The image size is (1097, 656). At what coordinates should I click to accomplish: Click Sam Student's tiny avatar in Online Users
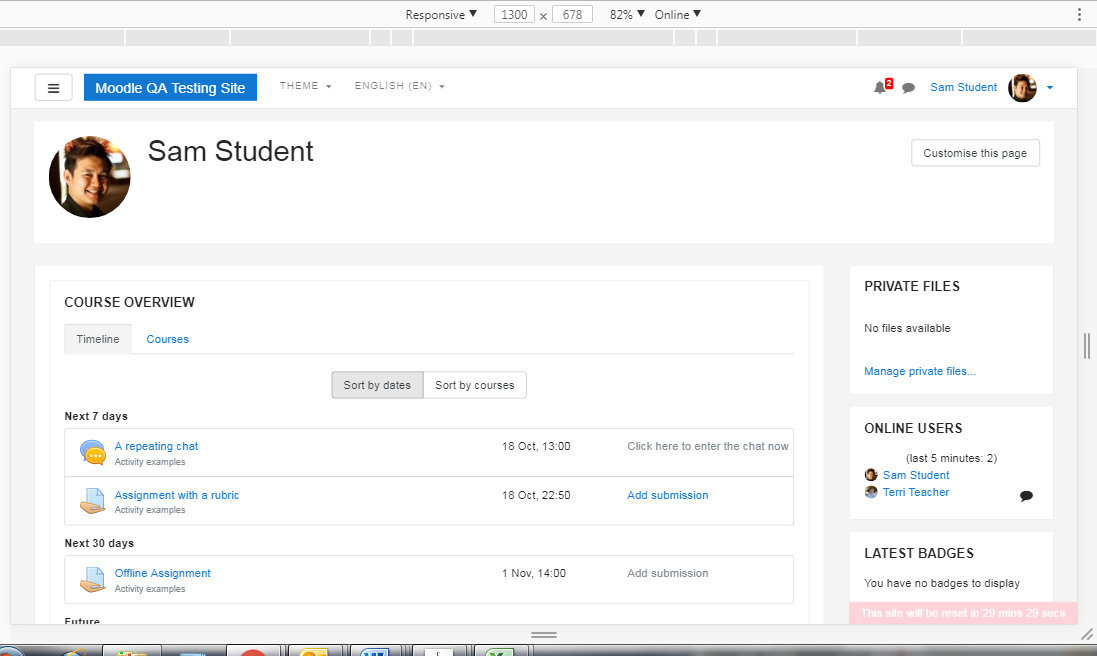pyautogui.click(x=871, y=475)
